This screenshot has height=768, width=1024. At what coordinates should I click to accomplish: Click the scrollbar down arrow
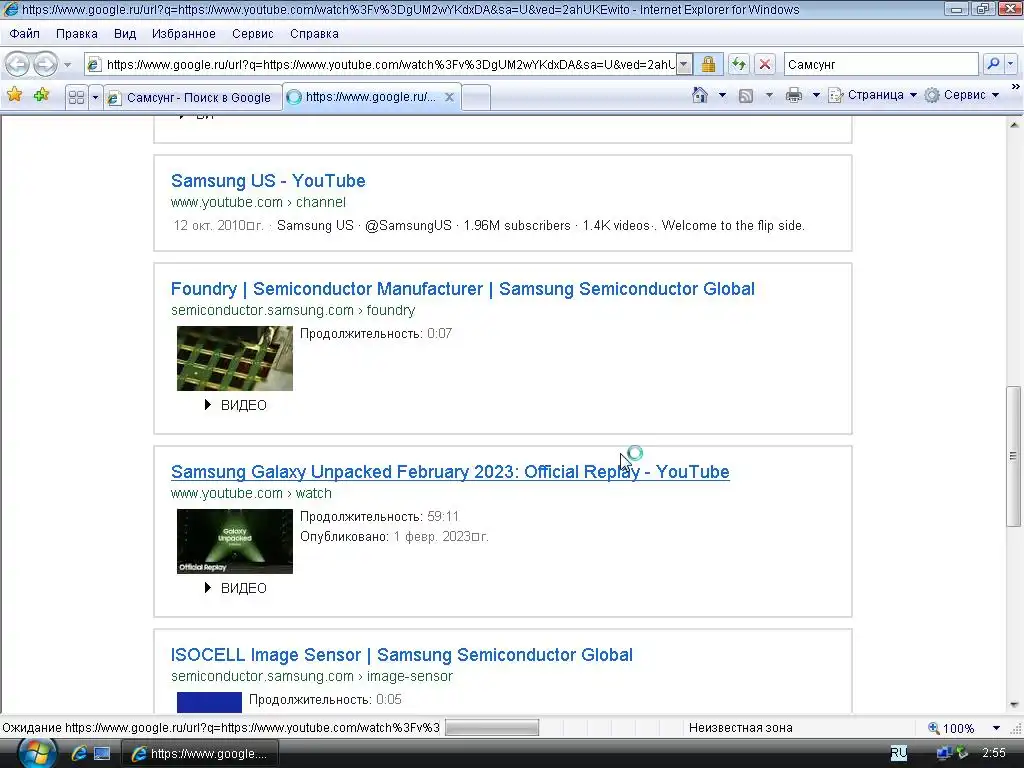coord(1013,705)
